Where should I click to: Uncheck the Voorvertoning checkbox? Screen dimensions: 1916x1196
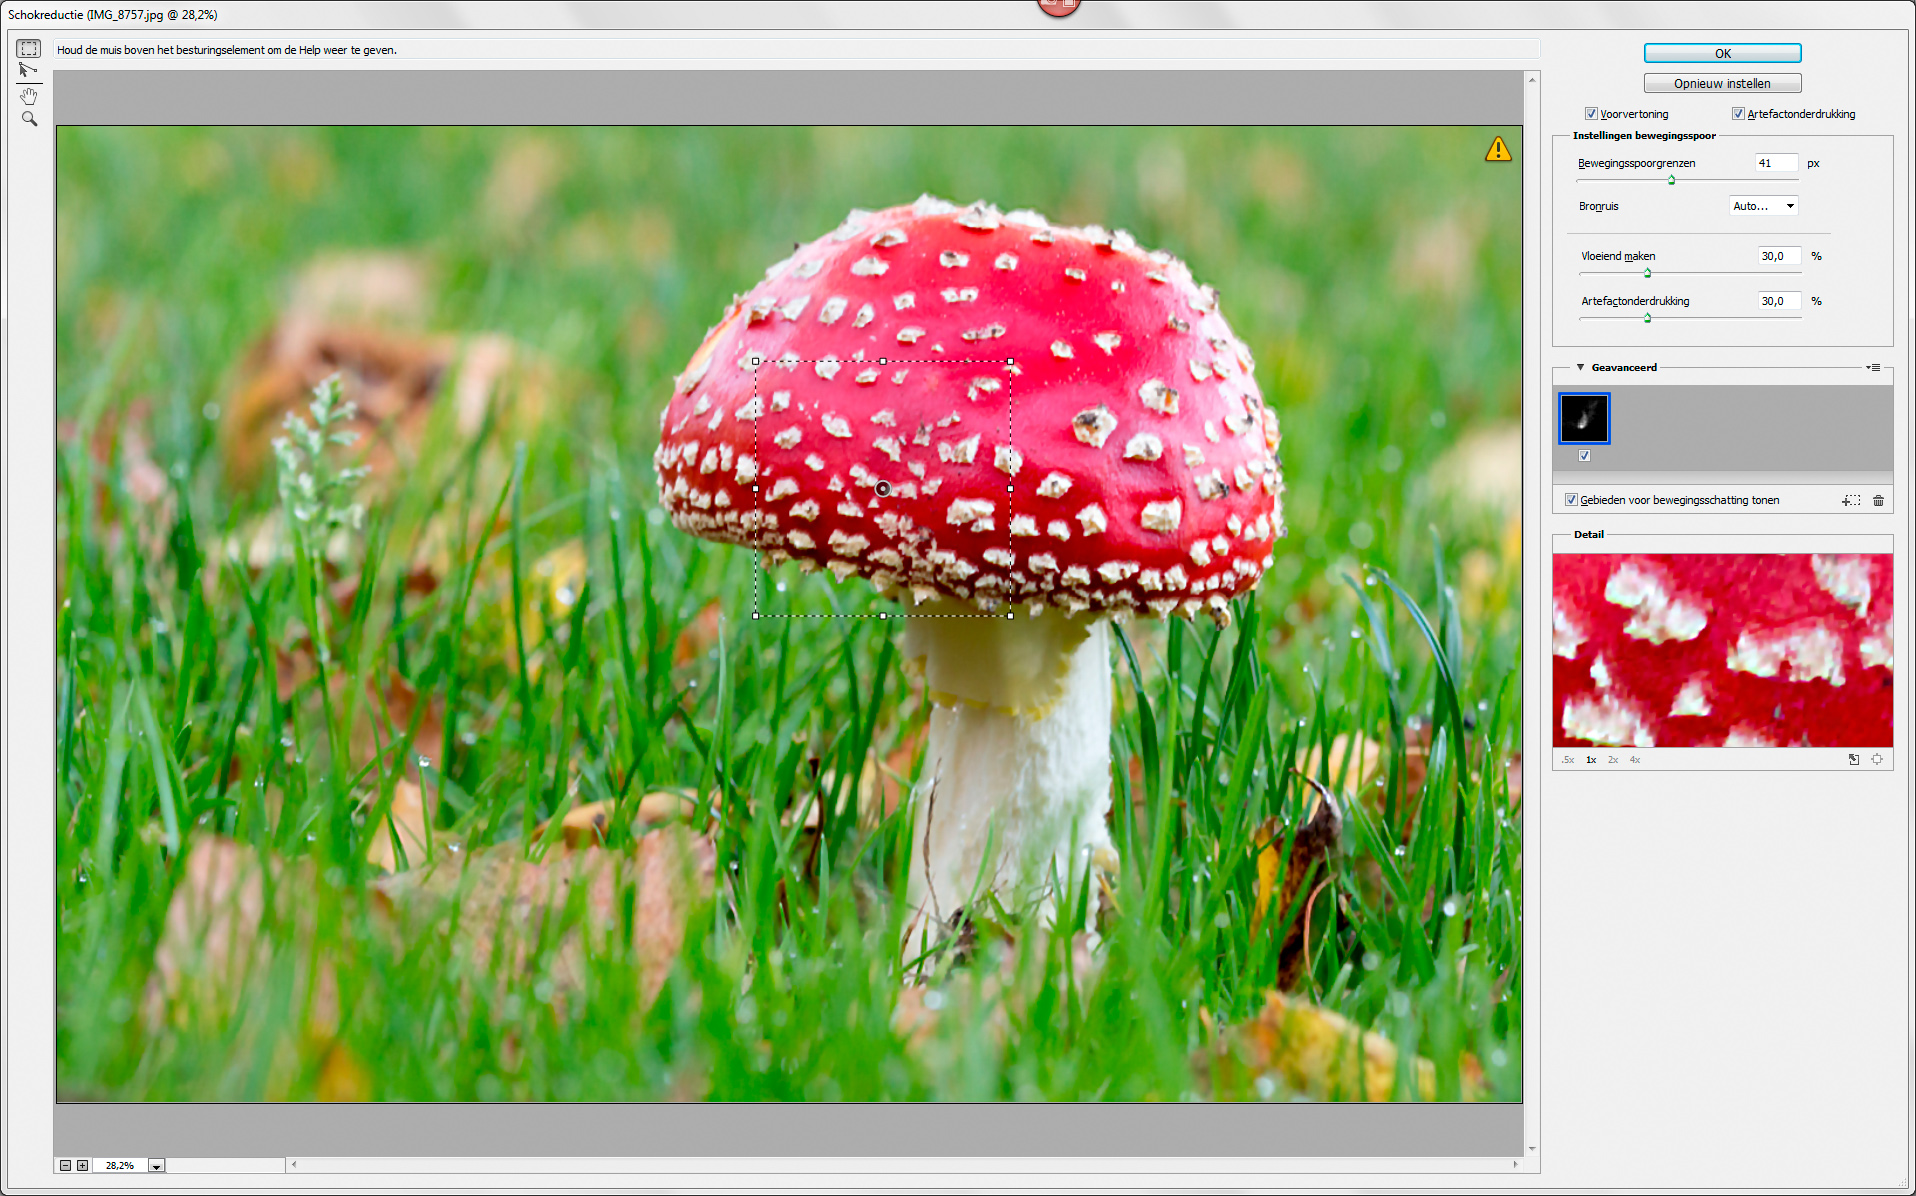coord(1591,114)
